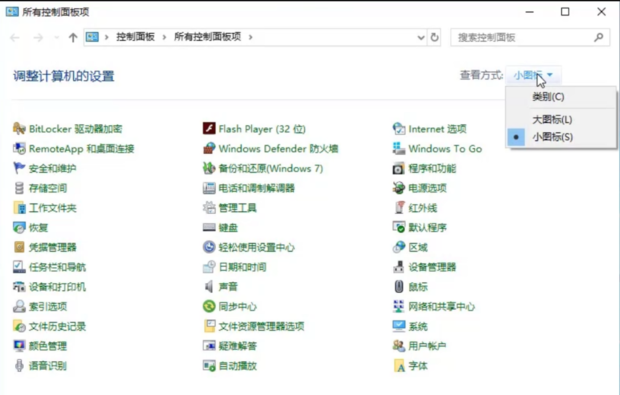Click the refresh button in address bar

(x=435, y=38)
